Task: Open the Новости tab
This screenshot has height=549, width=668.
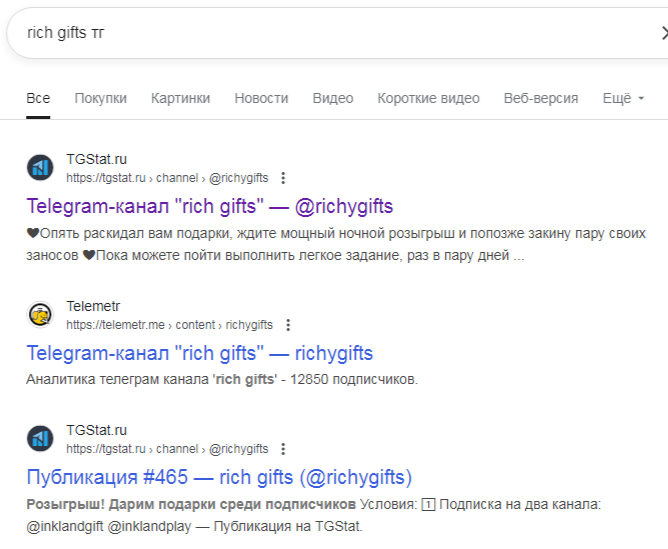Action: pos(261,98)
